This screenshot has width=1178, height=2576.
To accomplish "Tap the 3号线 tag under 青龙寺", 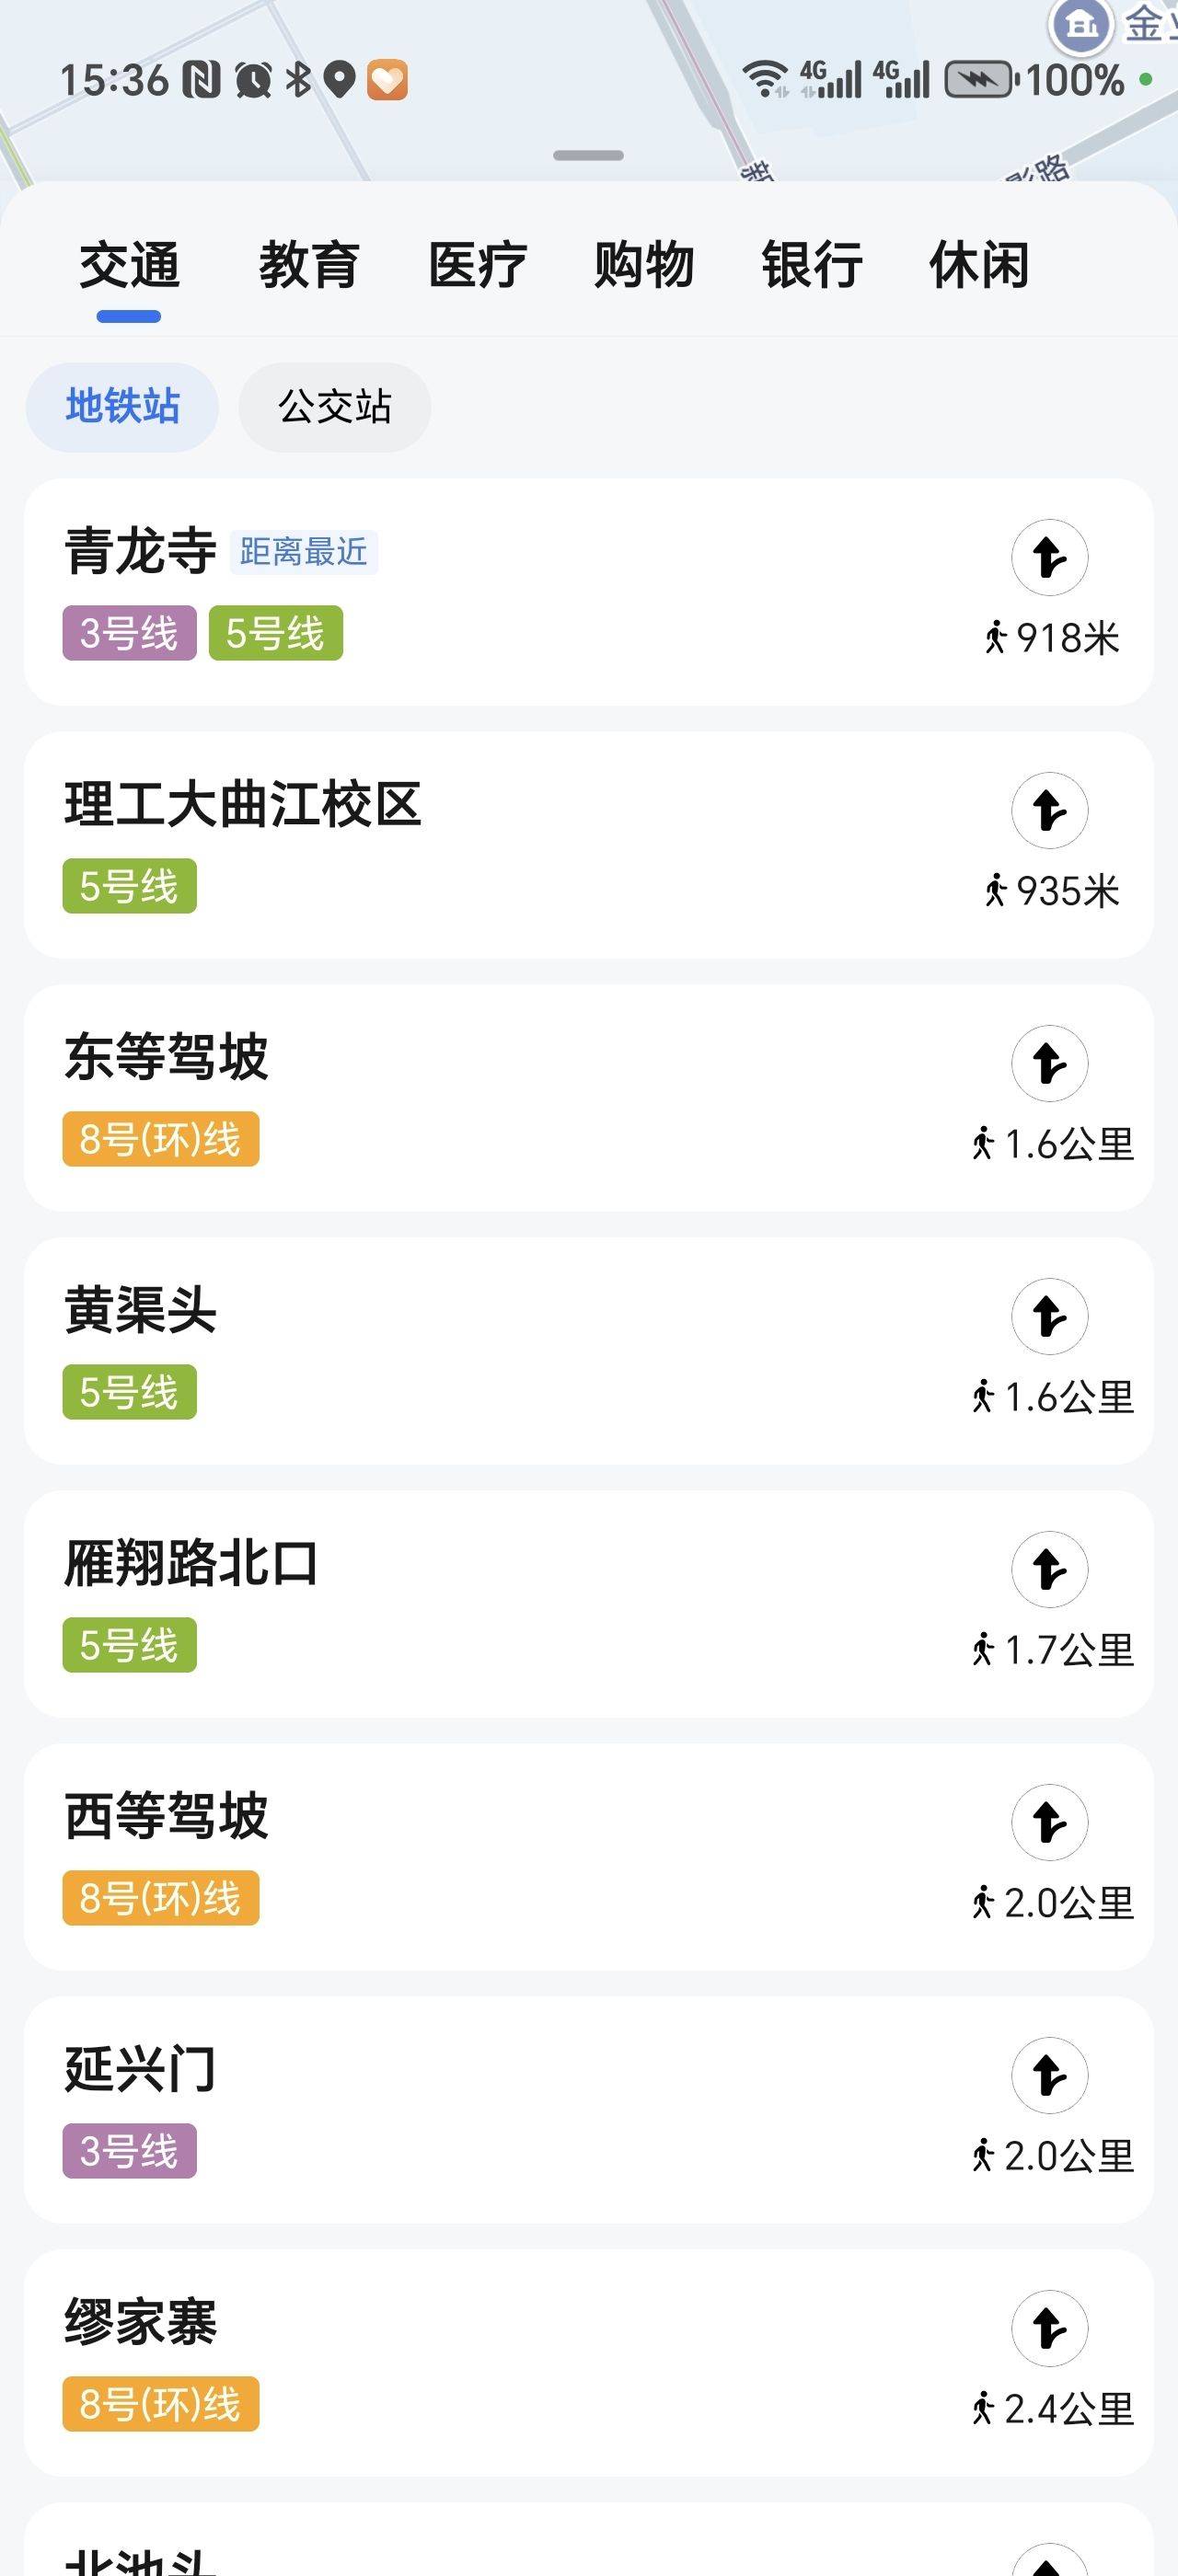I will tap(129, 633).
